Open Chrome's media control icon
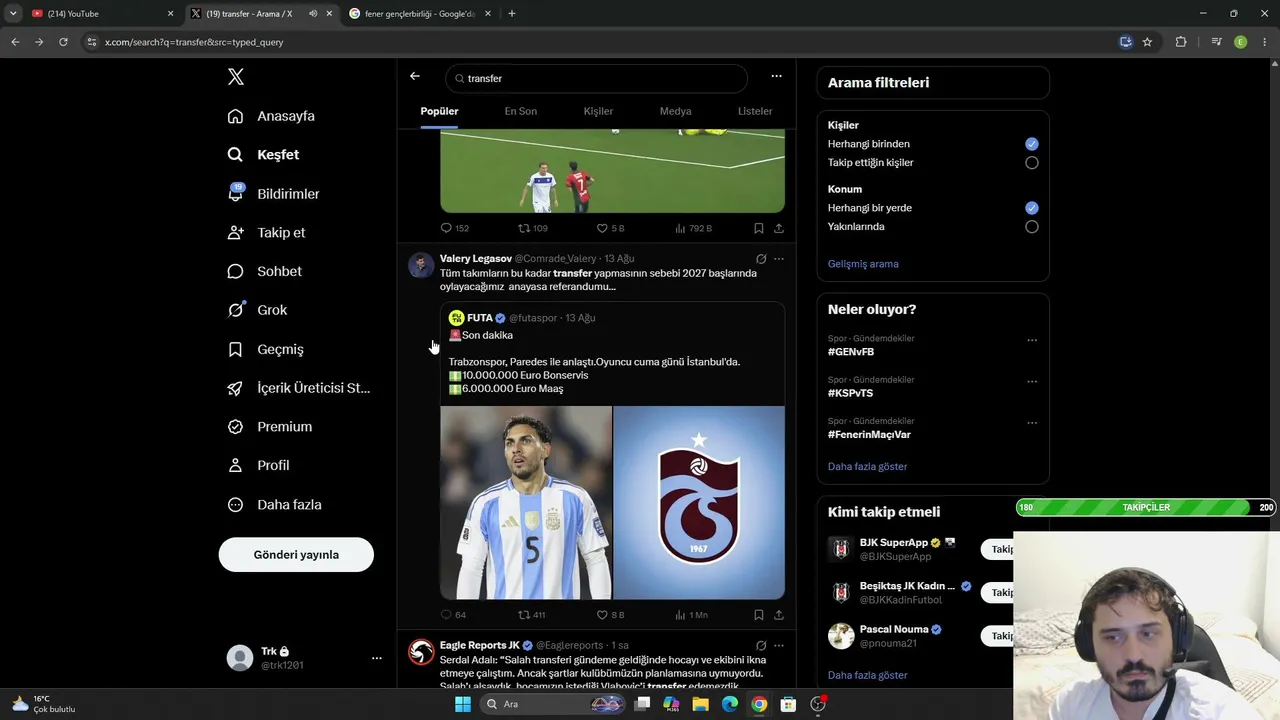 1216,42
